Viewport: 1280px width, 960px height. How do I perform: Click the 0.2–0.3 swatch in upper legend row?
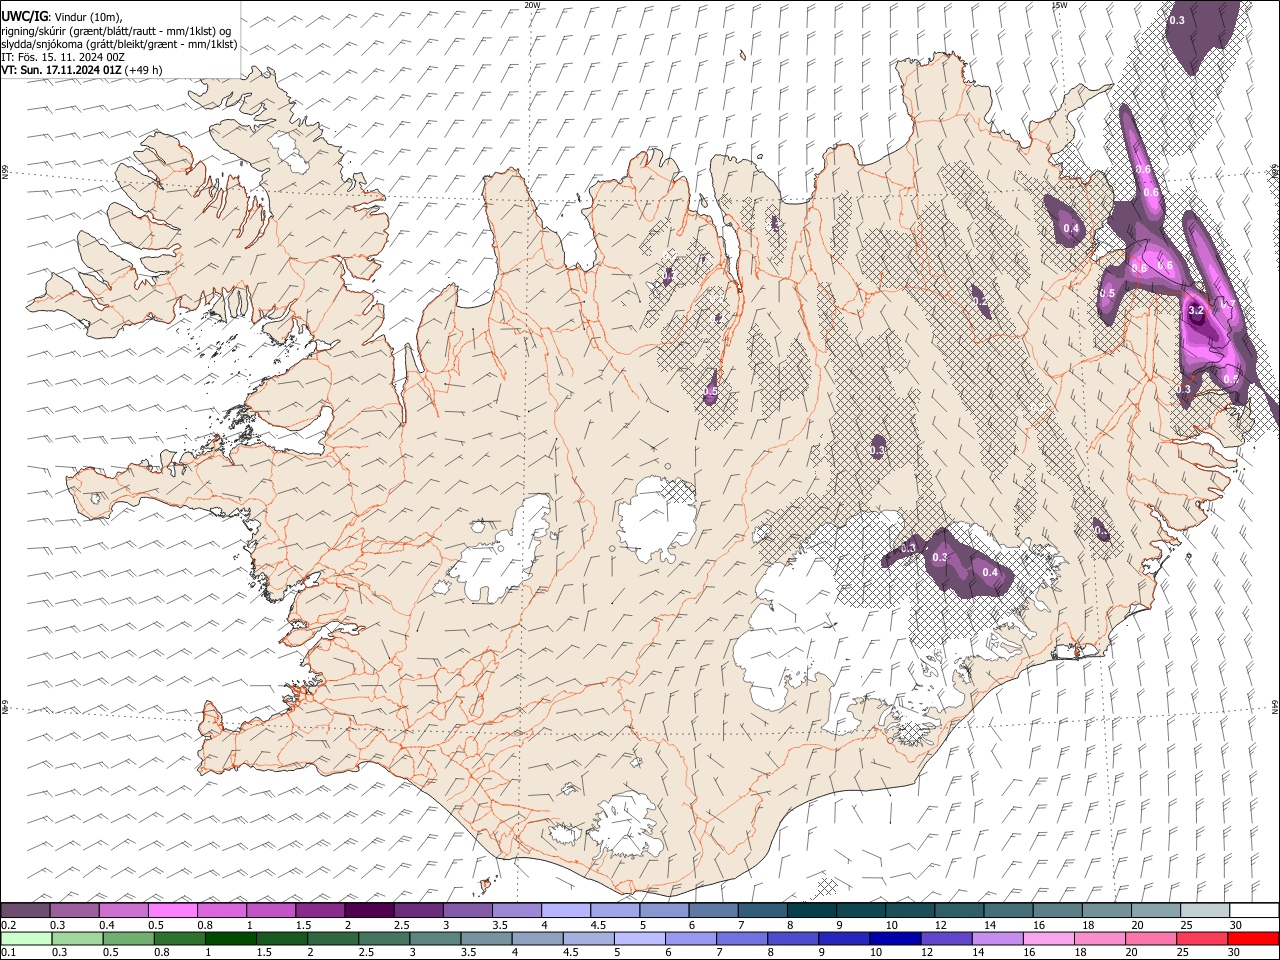[x=26, y=910]
